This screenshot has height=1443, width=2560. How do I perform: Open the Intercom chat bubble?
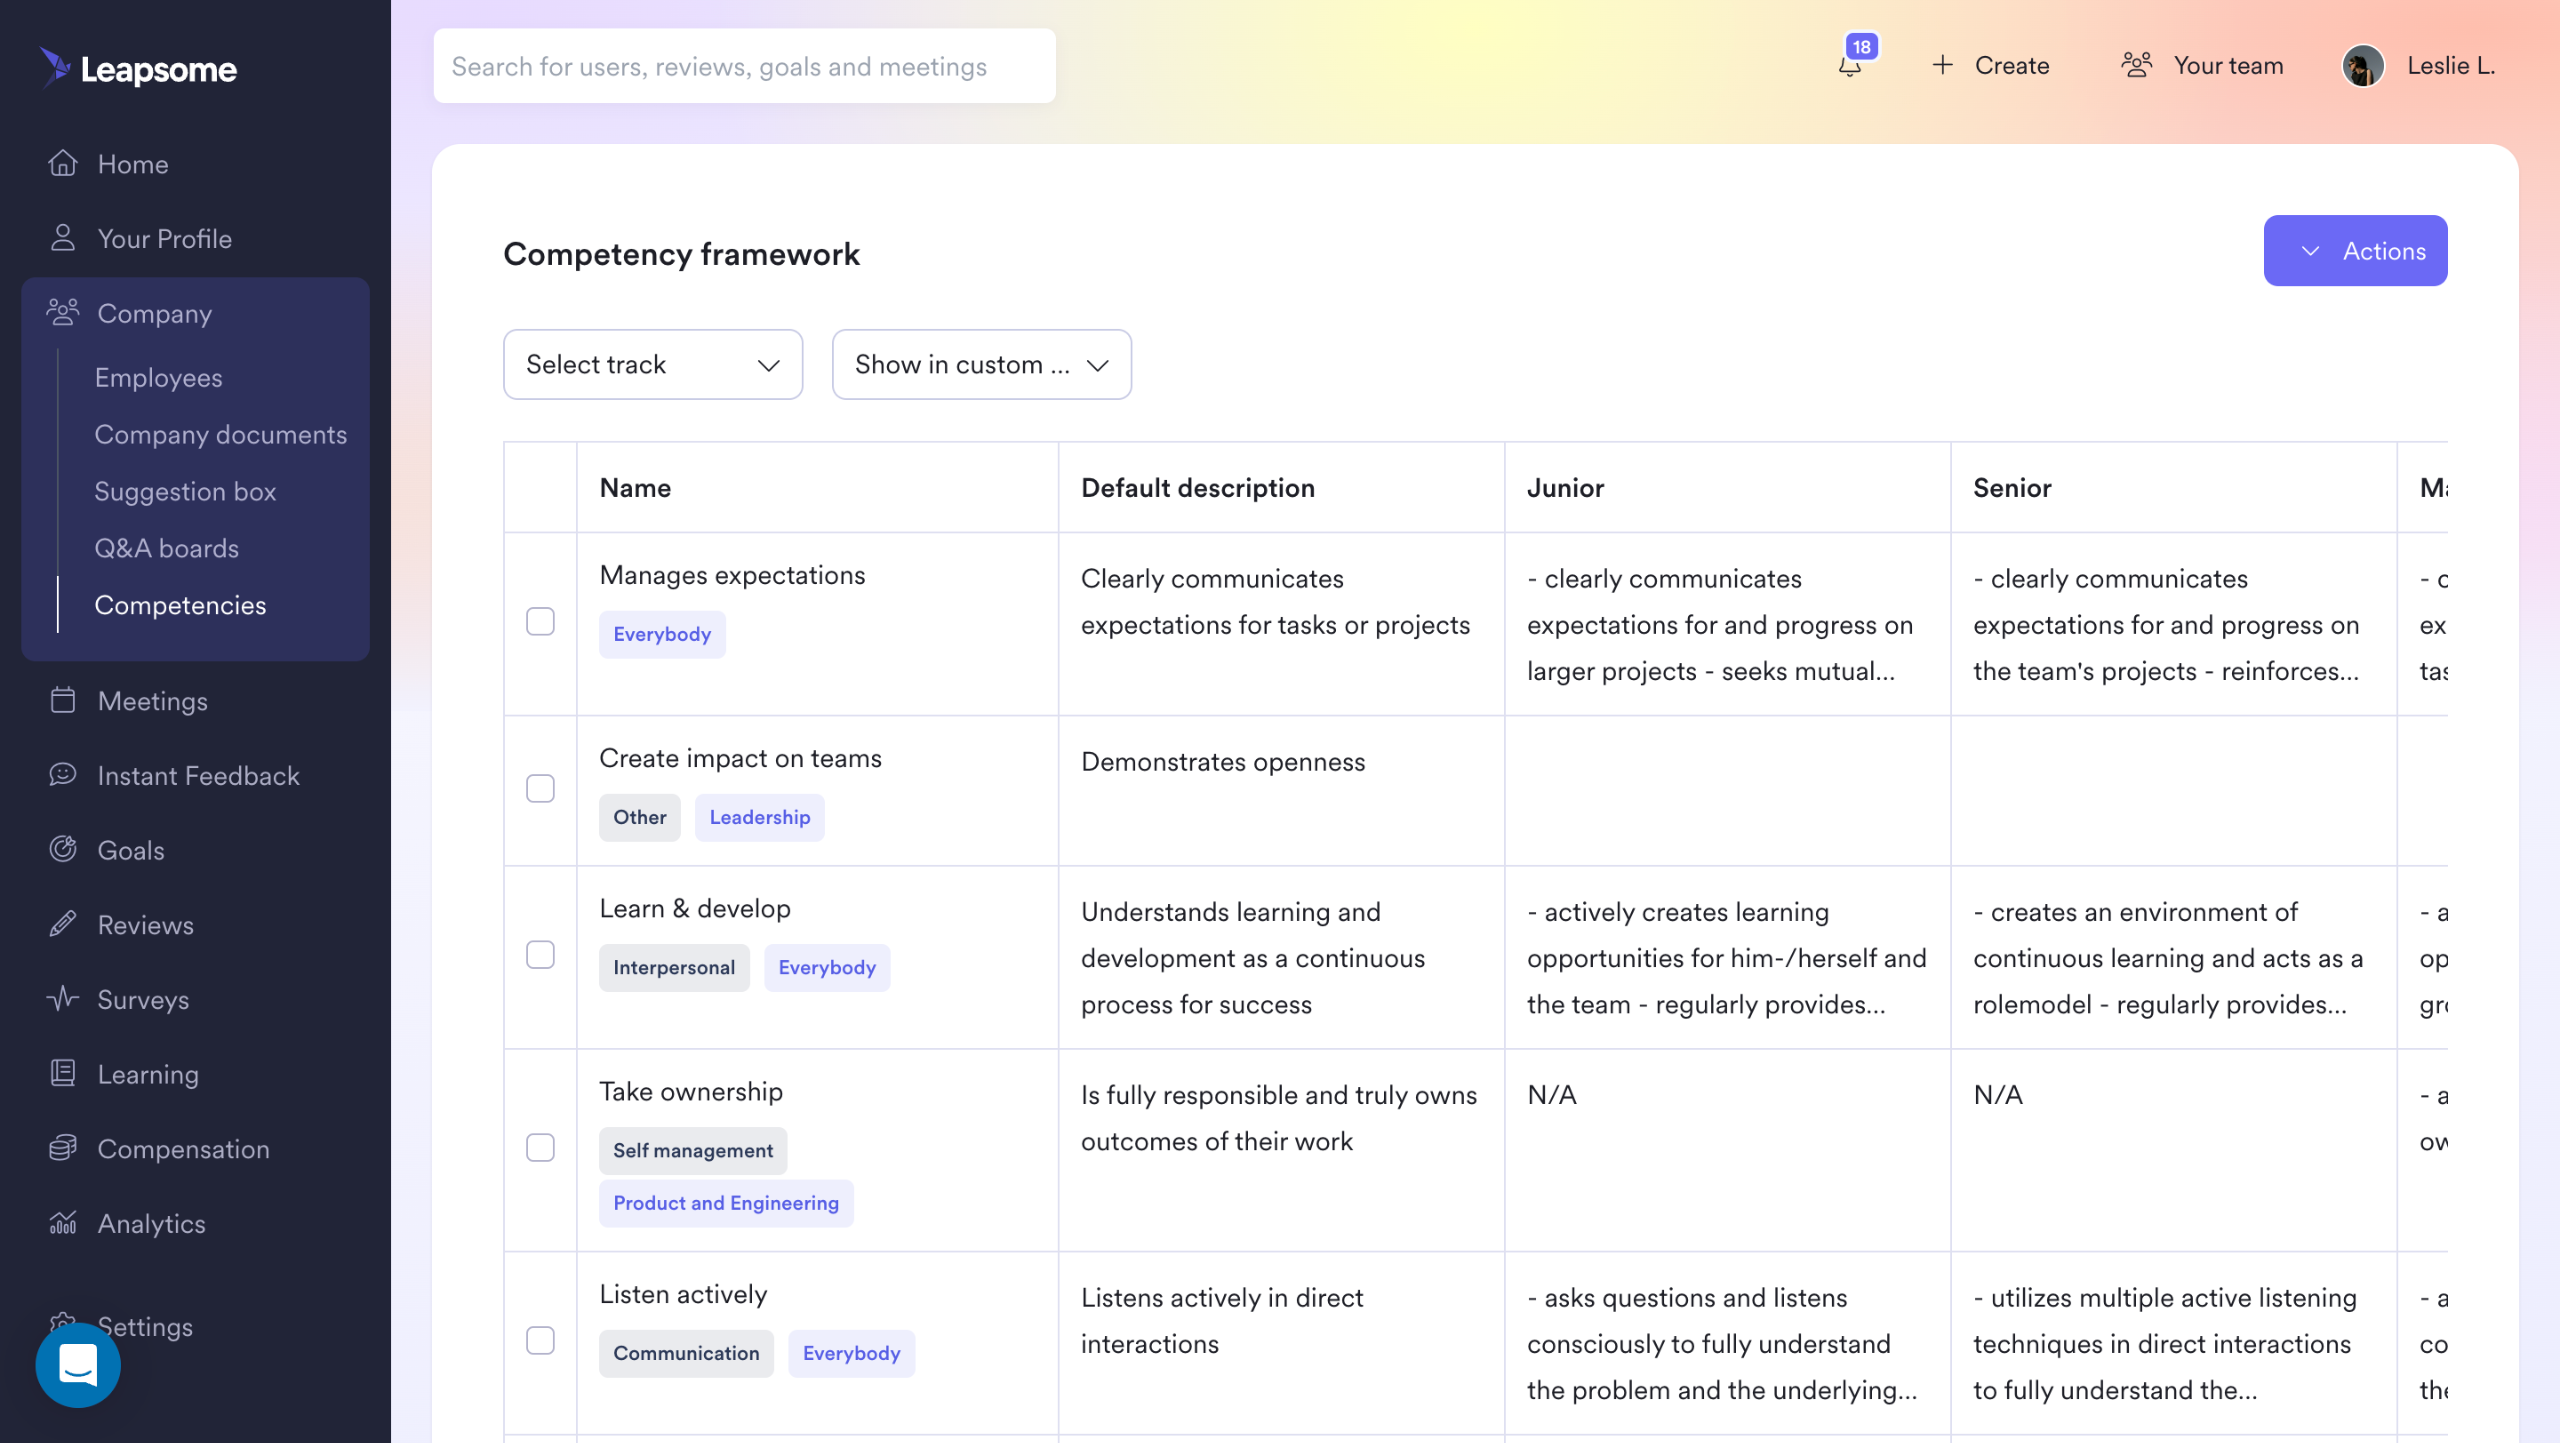[78, 1365]
